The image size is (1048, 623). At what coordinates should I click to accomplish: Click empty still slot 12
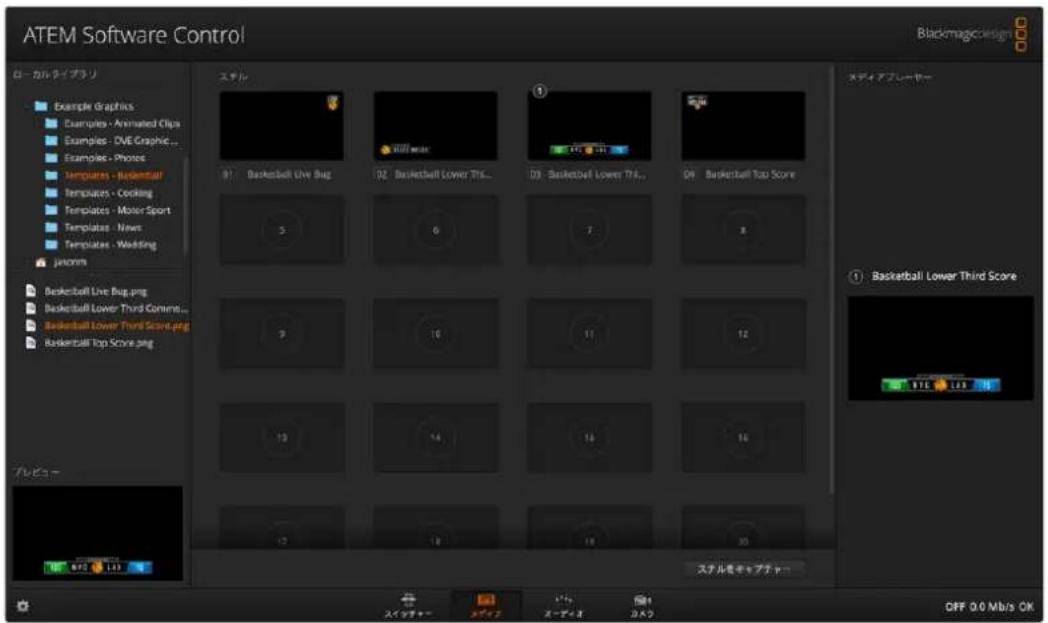743,334
